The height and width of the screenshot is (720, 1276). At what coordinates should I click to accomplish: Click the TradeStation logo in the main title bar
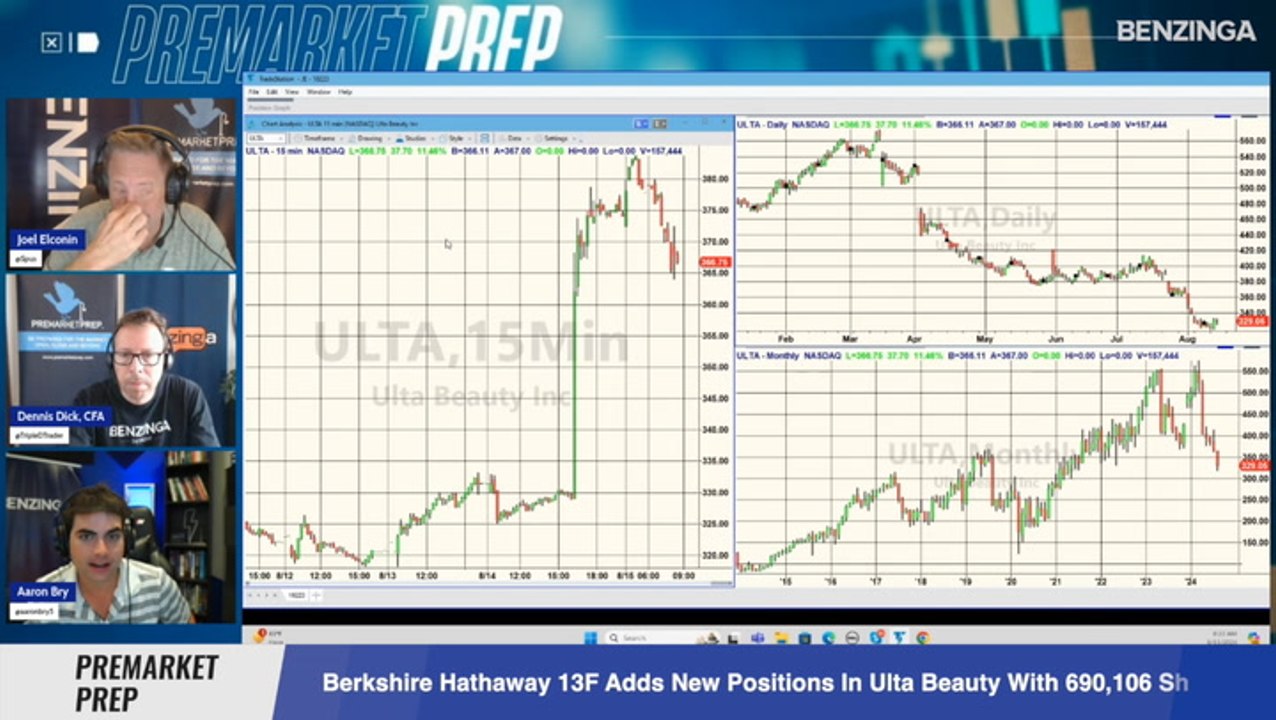250,78
